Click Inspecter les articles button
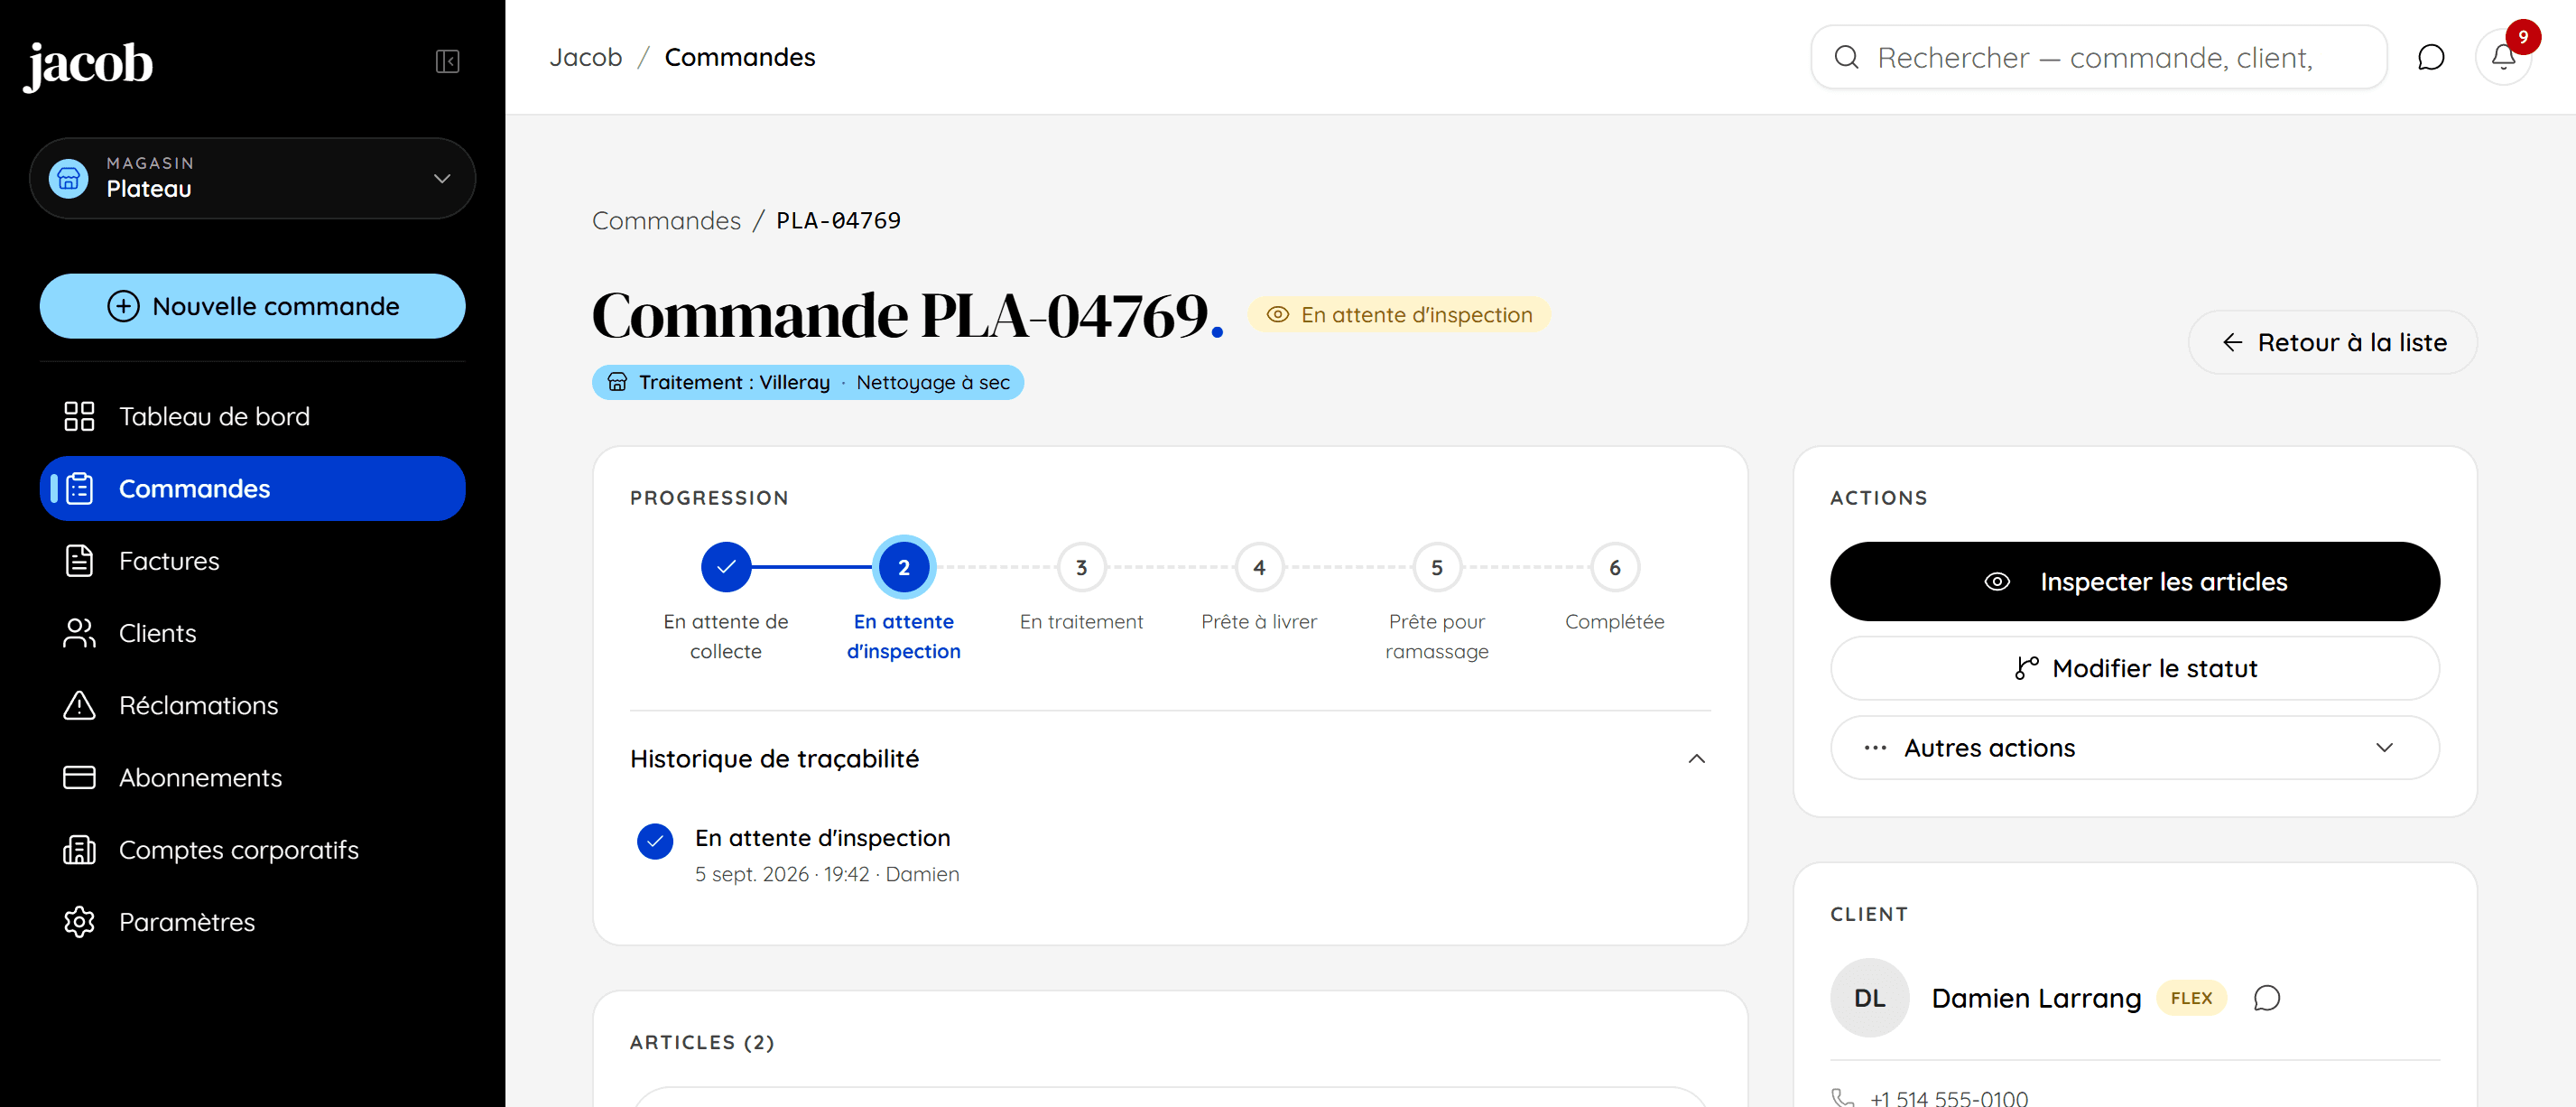 click(x=2134, y=581)
